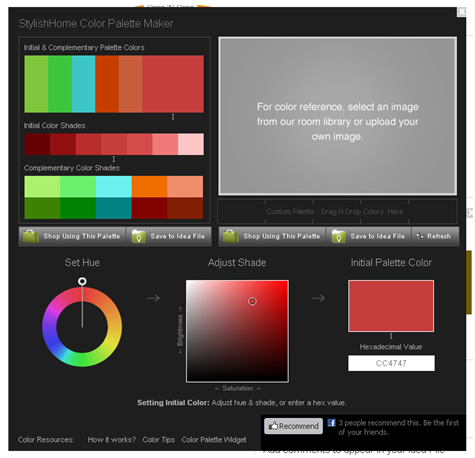Click the Initial Palette Color red preview box
This screenshot has width=475, height=458.
click(391, 306)
